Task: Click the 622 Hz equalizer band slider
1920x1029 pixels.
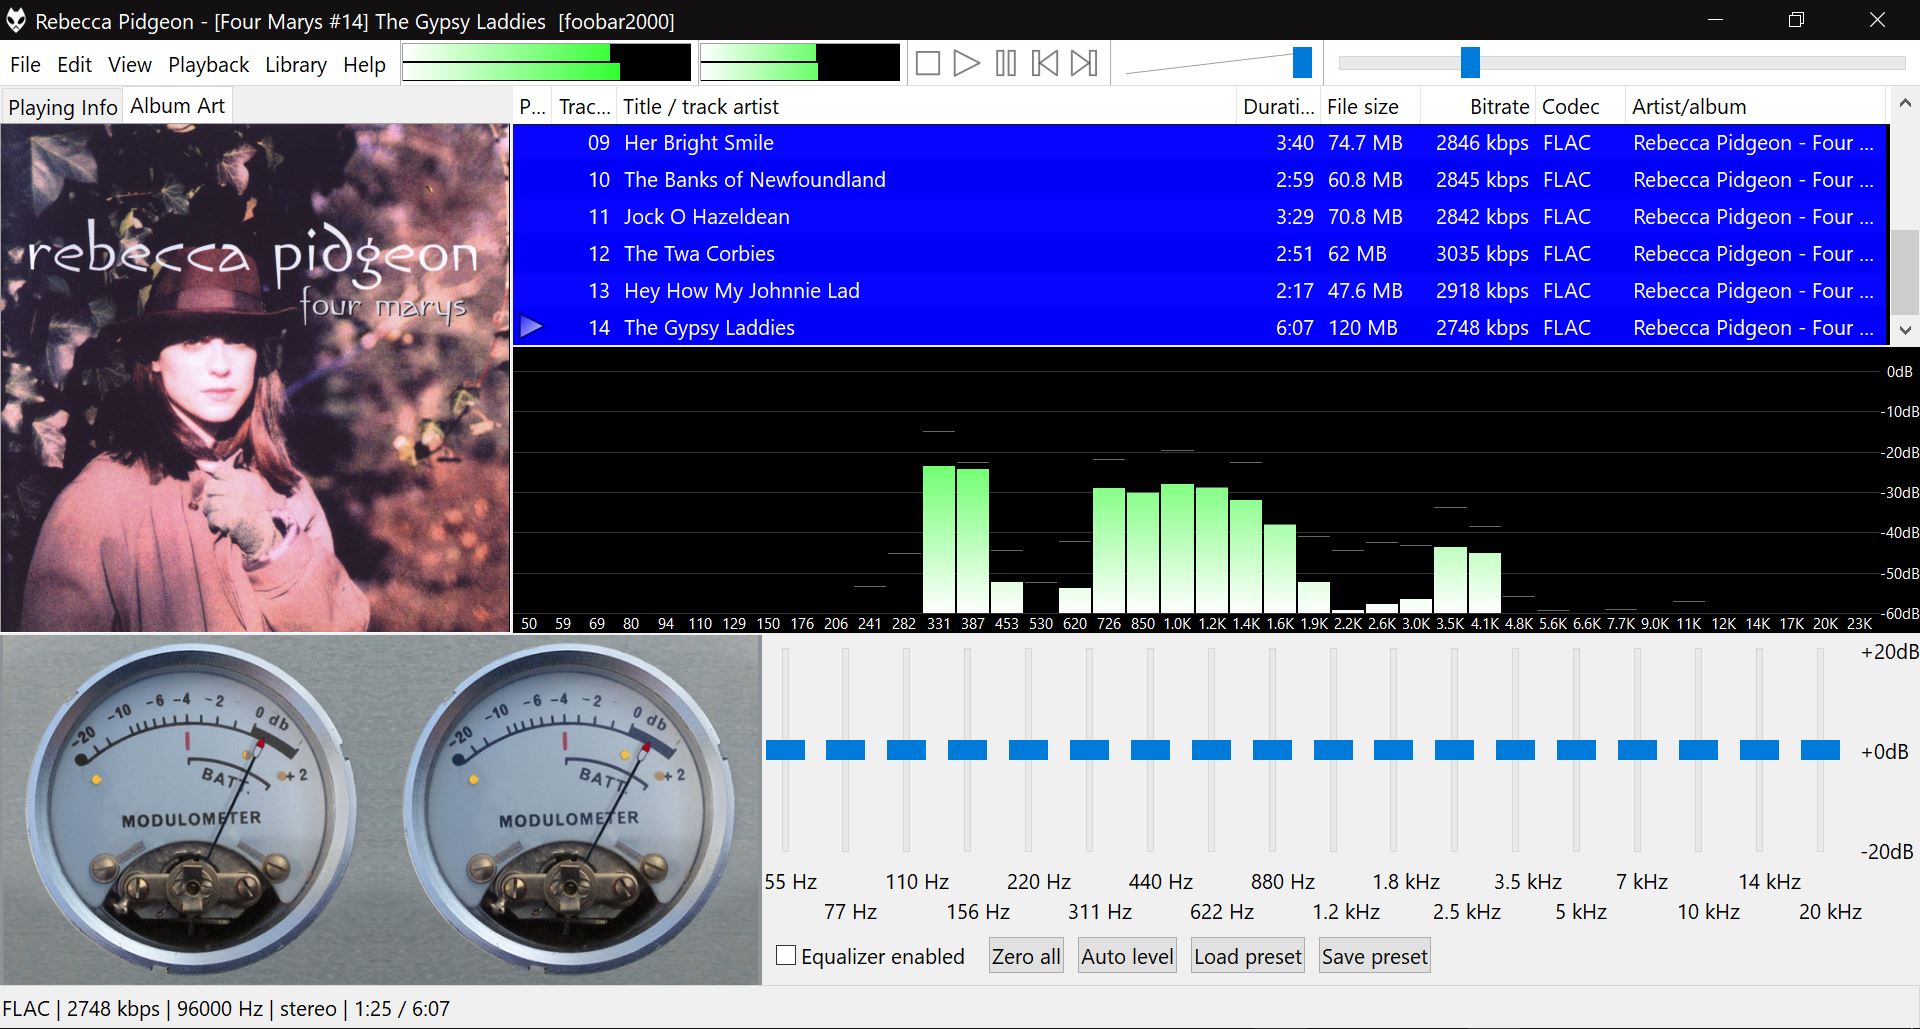Action: [x=1212, y=750]
